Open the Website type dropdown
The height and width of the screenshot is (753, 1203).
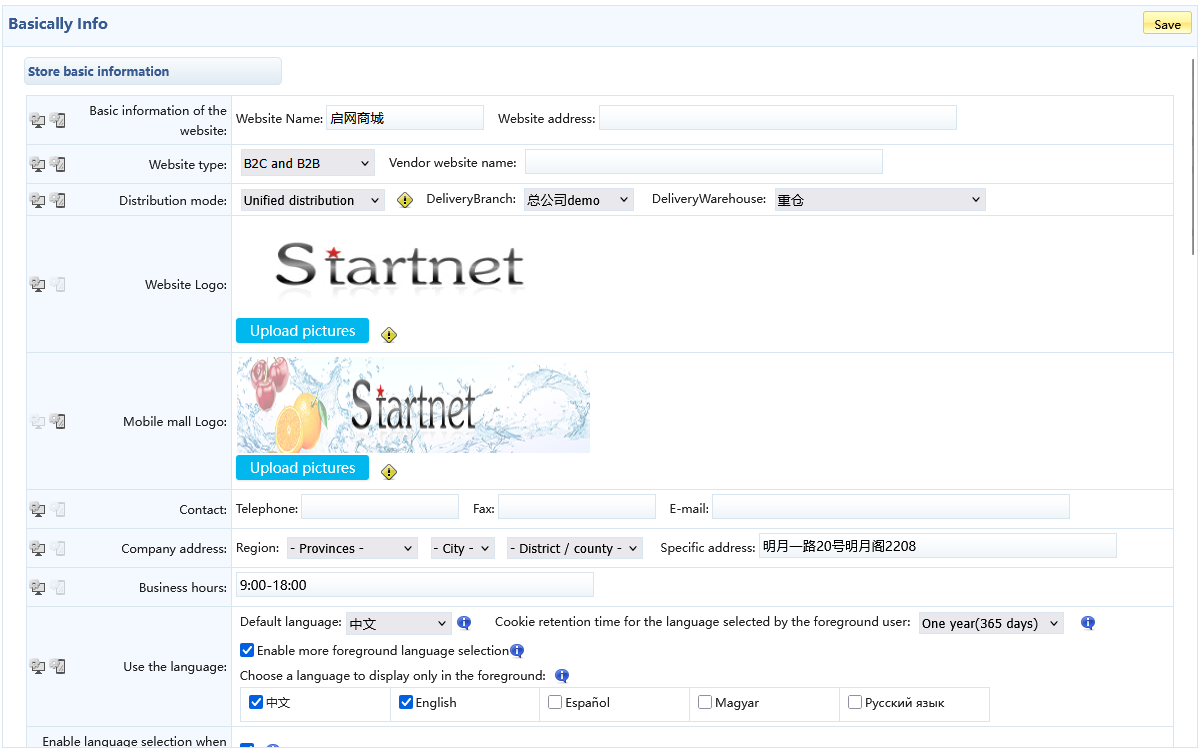[307, 163]
